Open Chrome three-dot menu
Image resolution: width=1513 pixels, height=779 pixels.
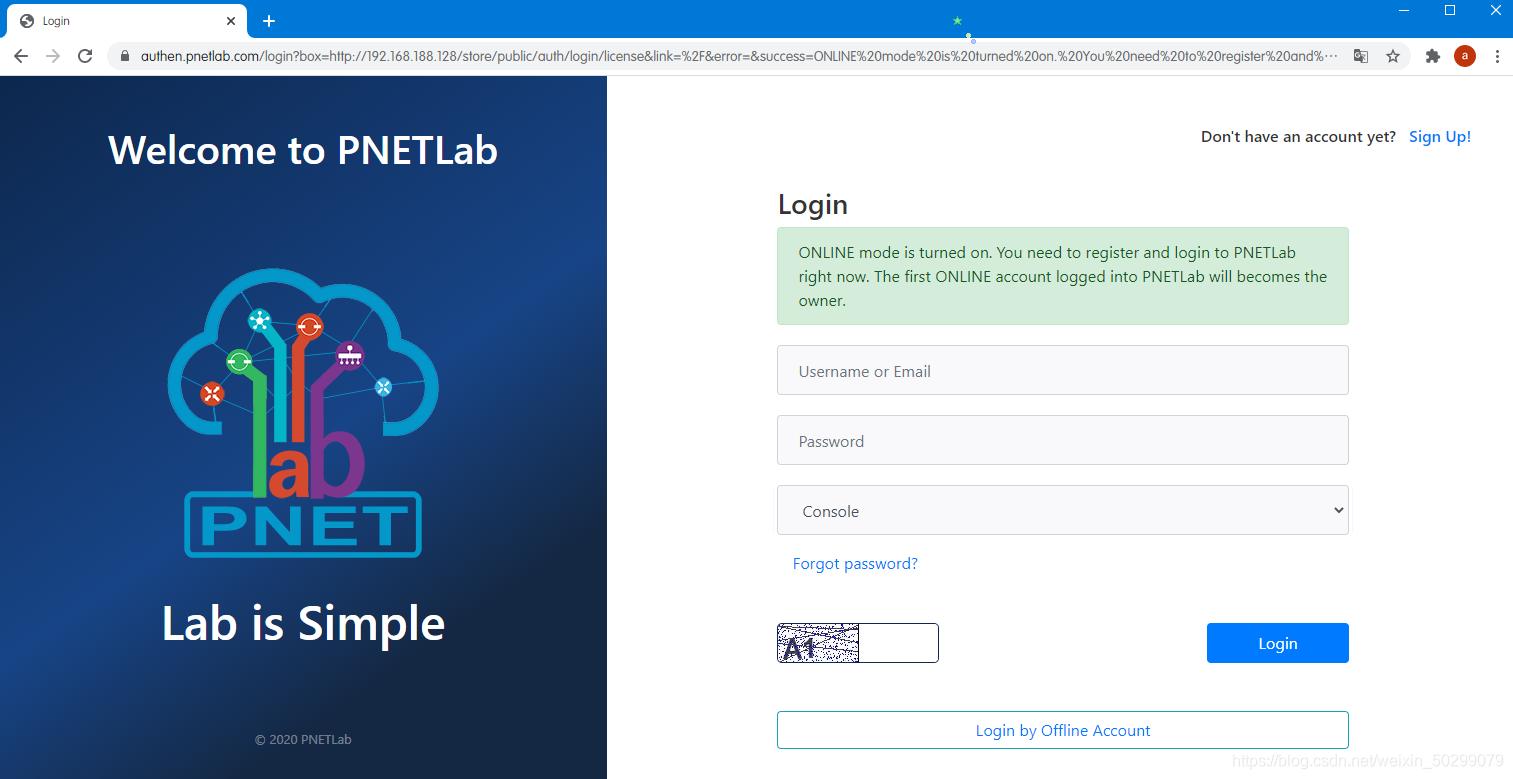point(1497,56)
